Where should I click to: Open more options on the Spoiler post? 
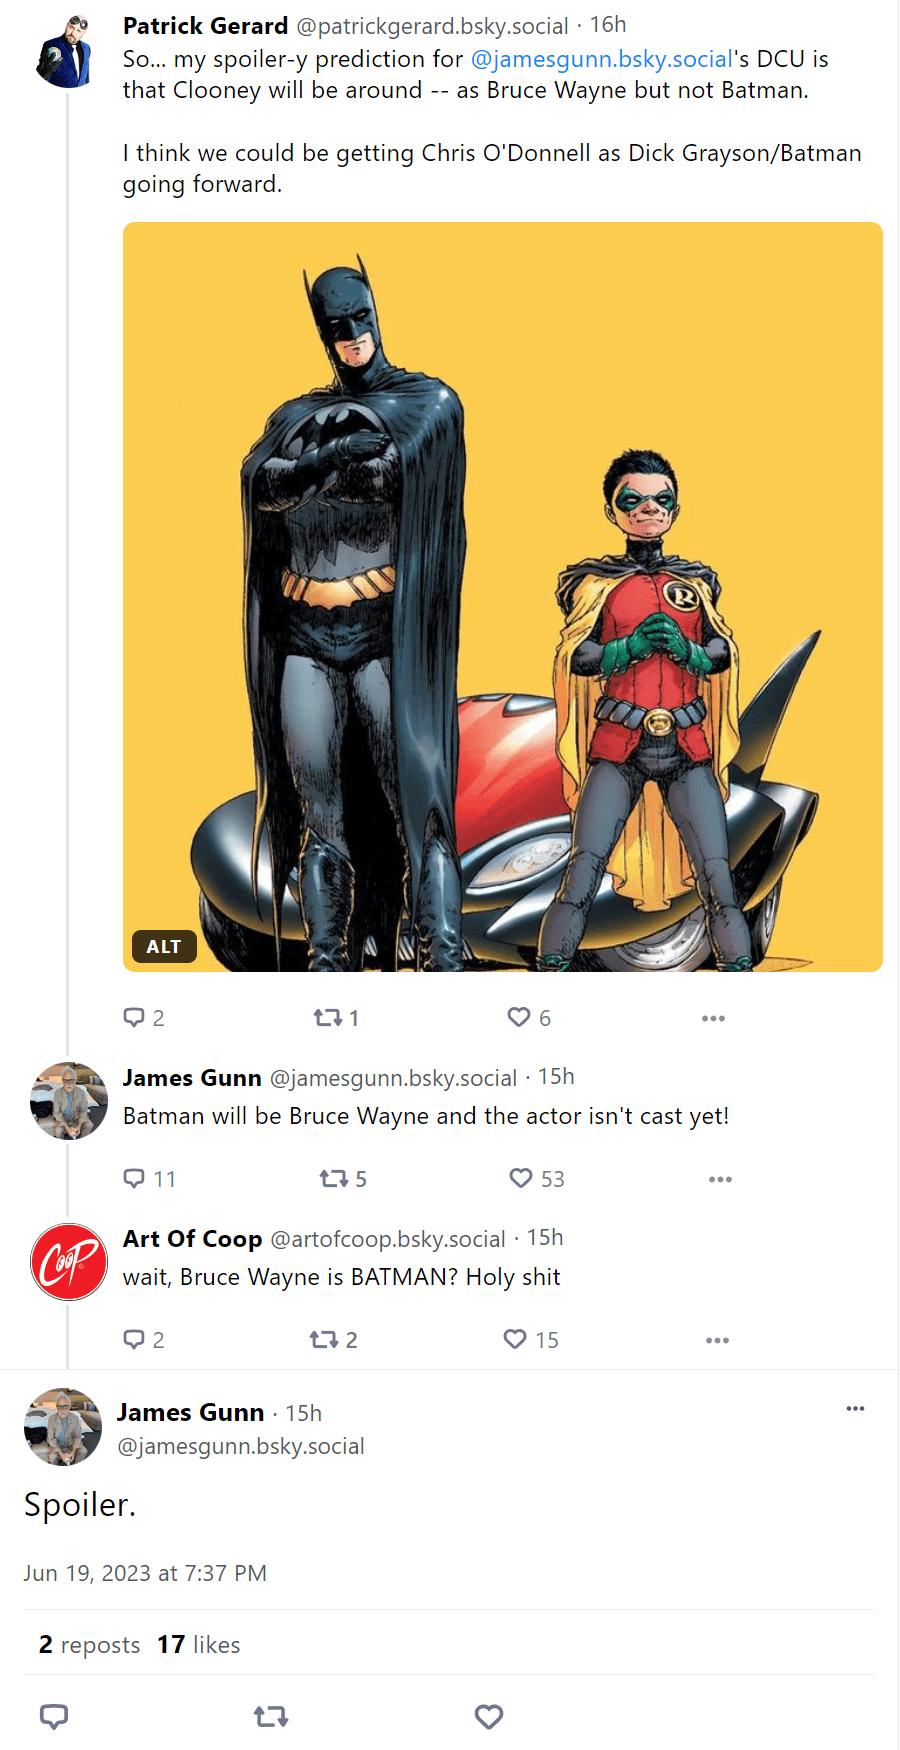pos(855,1408)
